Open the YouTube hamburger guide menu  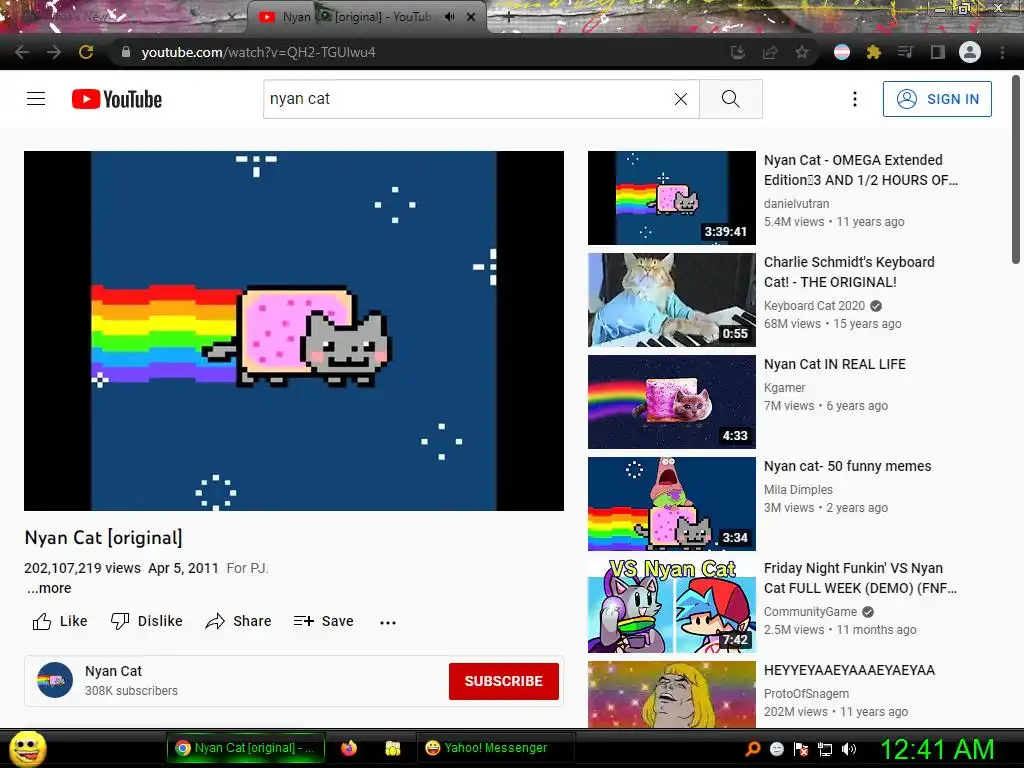pyautogui.click(x=36, y=99)
